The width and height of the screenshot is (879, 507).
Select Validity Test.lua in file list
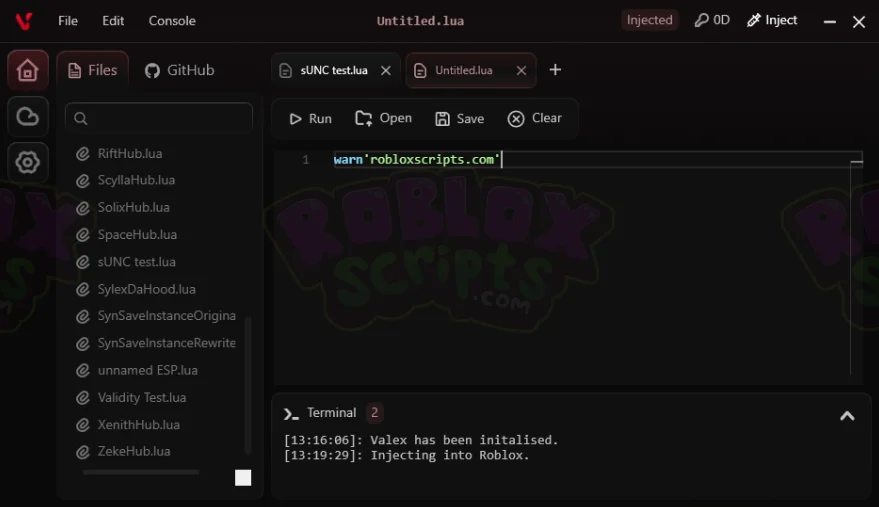coord(142,398)
